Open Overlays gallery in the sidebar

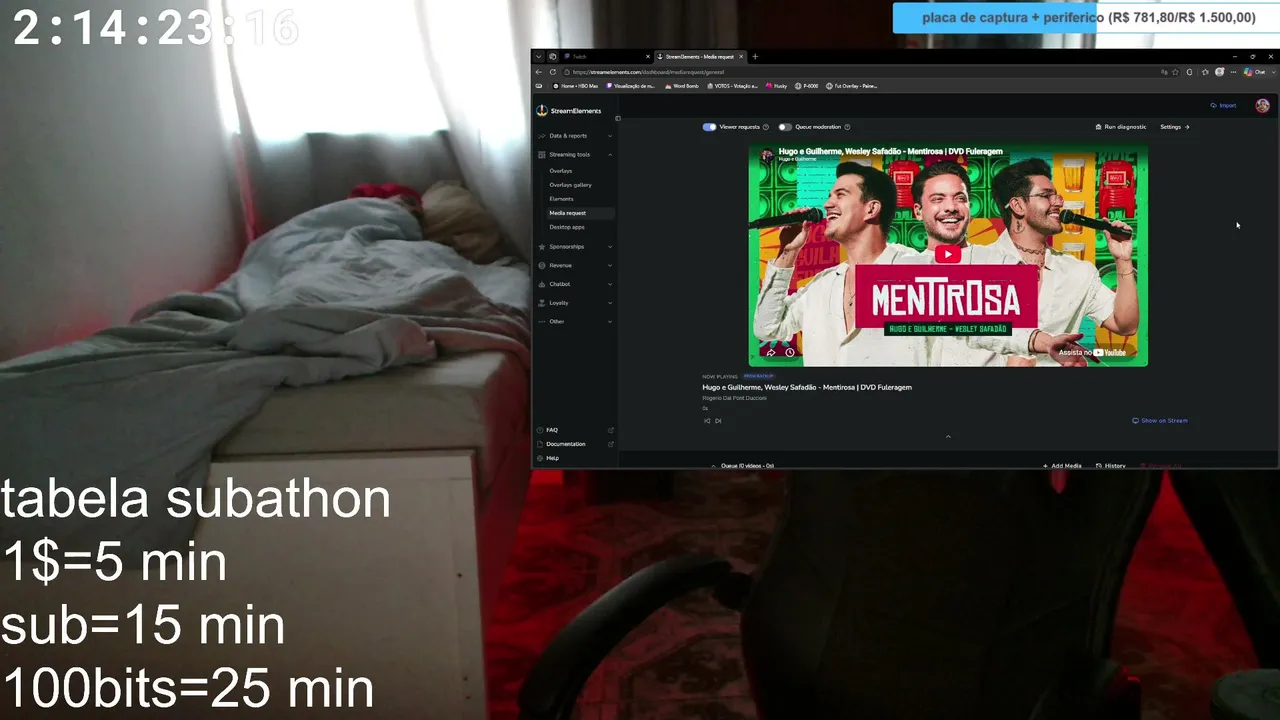570,185
